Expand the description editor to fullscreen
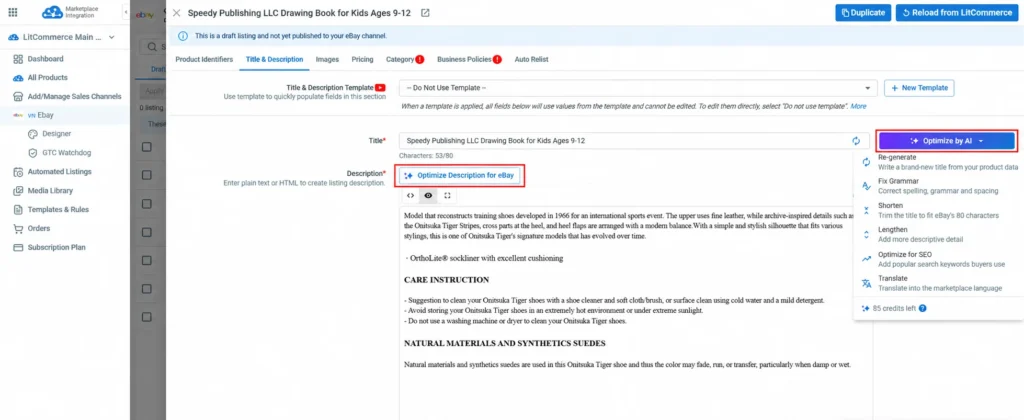Image resolution: width=1024 pixels, height=420 pixels. [x=447, y=195]
